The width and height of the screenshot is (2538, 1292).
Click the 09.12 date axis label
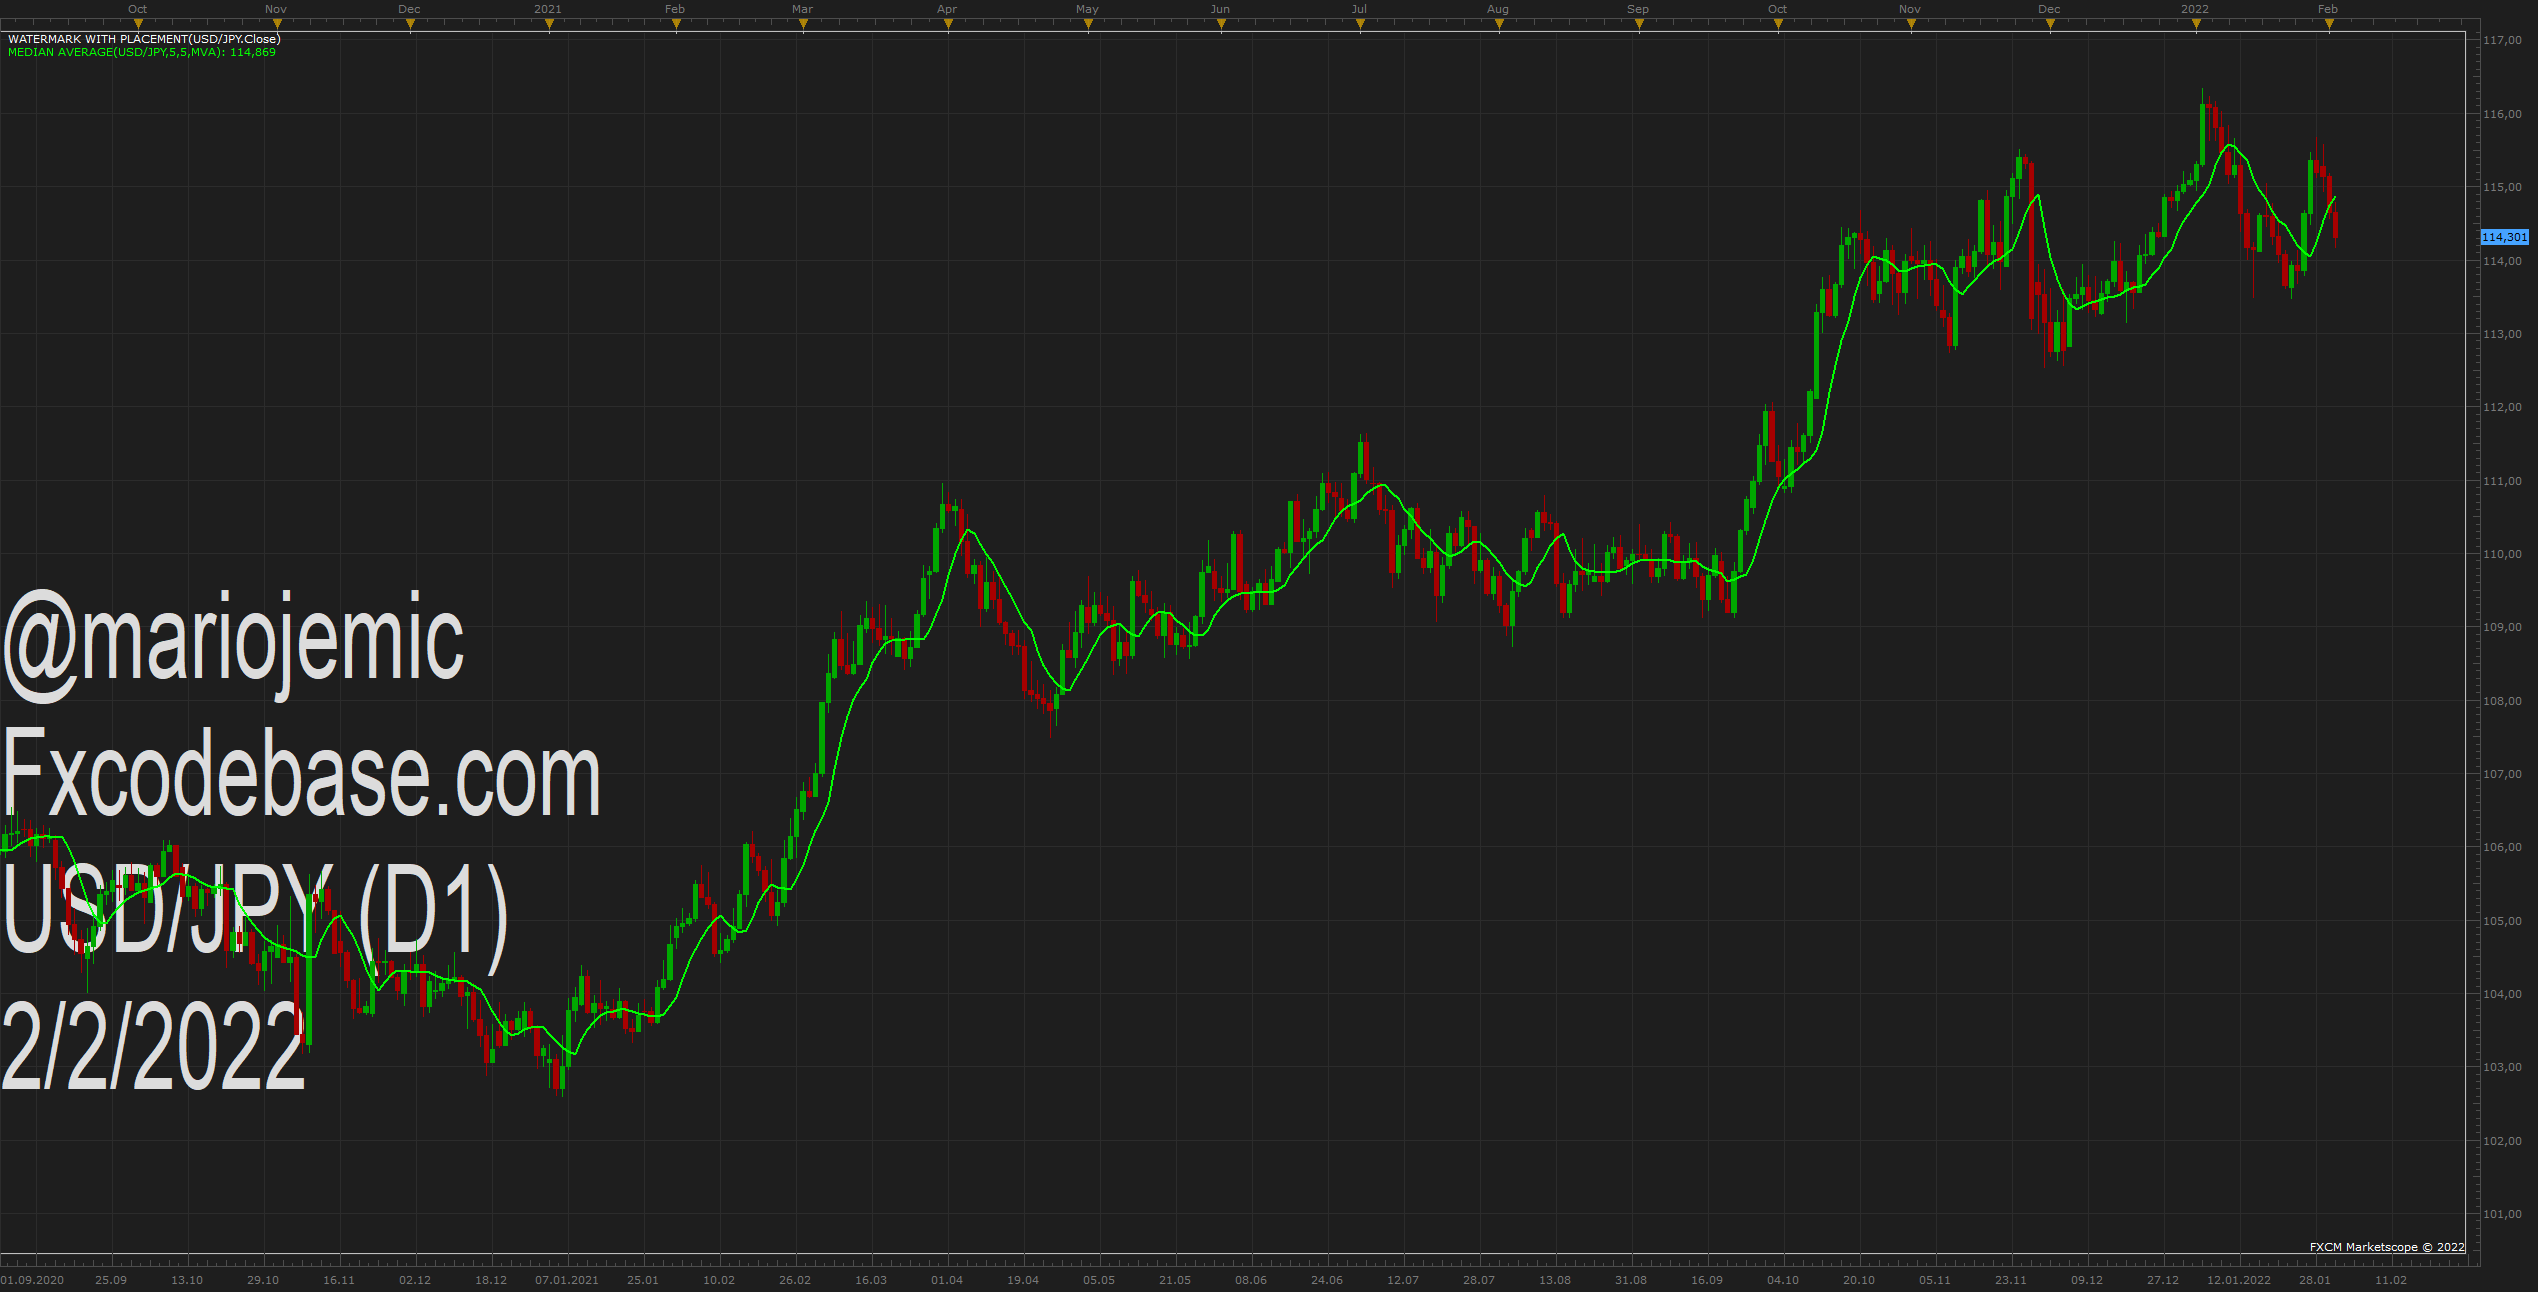coord(2087,1280)
